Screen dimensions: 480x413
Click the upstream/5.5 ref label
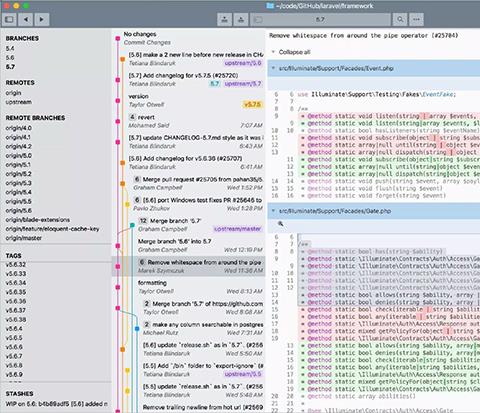tap(243, 374)
